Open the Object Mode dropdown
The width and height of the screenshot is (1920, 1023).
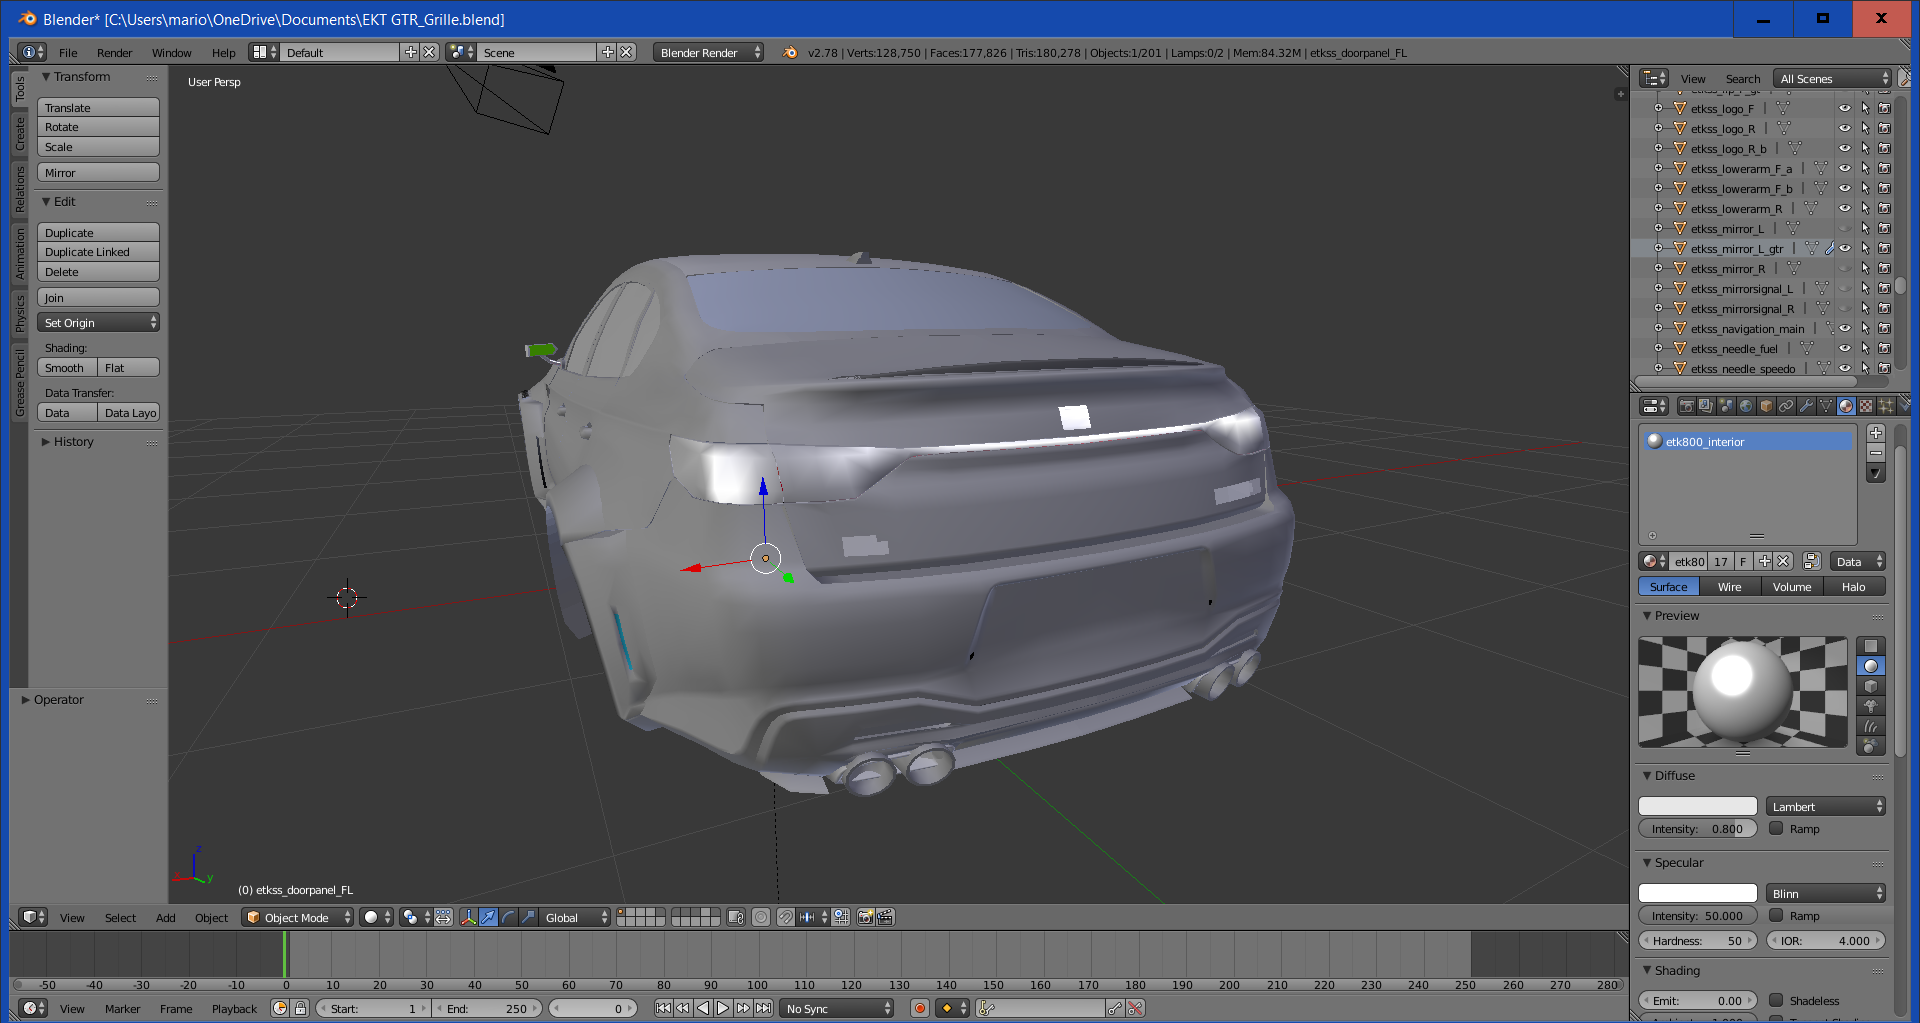298,917
